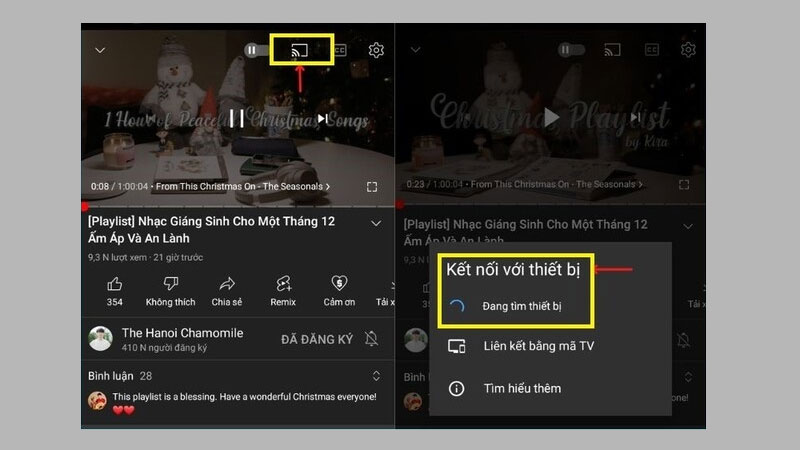Viewport: 800px width, 450px height.
Task: Open The Hanoi Chamomile channel name
Action: [x=182, y=333]
